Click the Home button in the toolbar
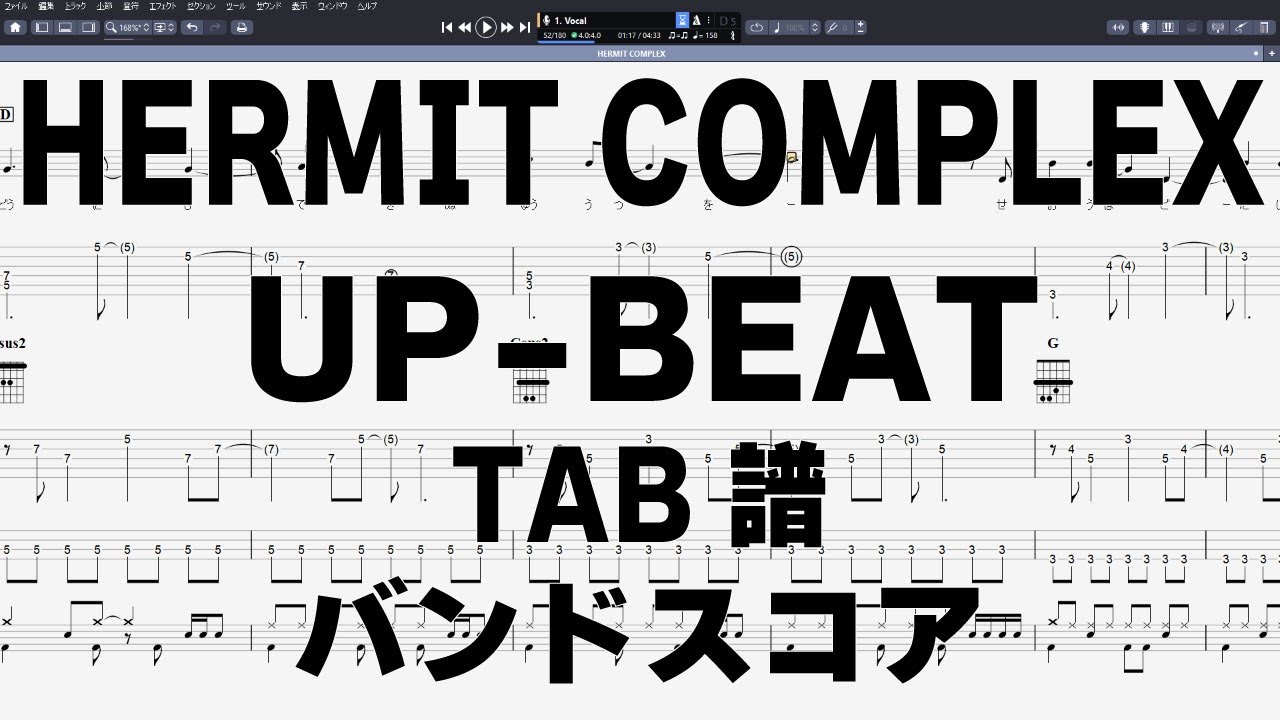The image size is (1280, 720). (16, 27)
